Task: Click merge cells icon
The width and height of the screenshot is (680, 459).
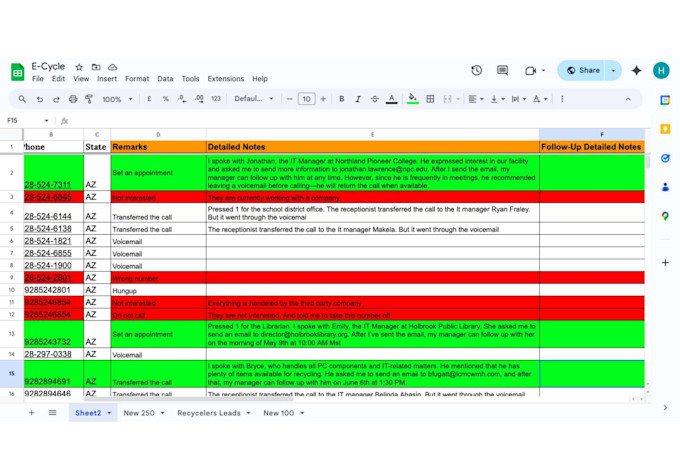Action: (x=447, y=99)
